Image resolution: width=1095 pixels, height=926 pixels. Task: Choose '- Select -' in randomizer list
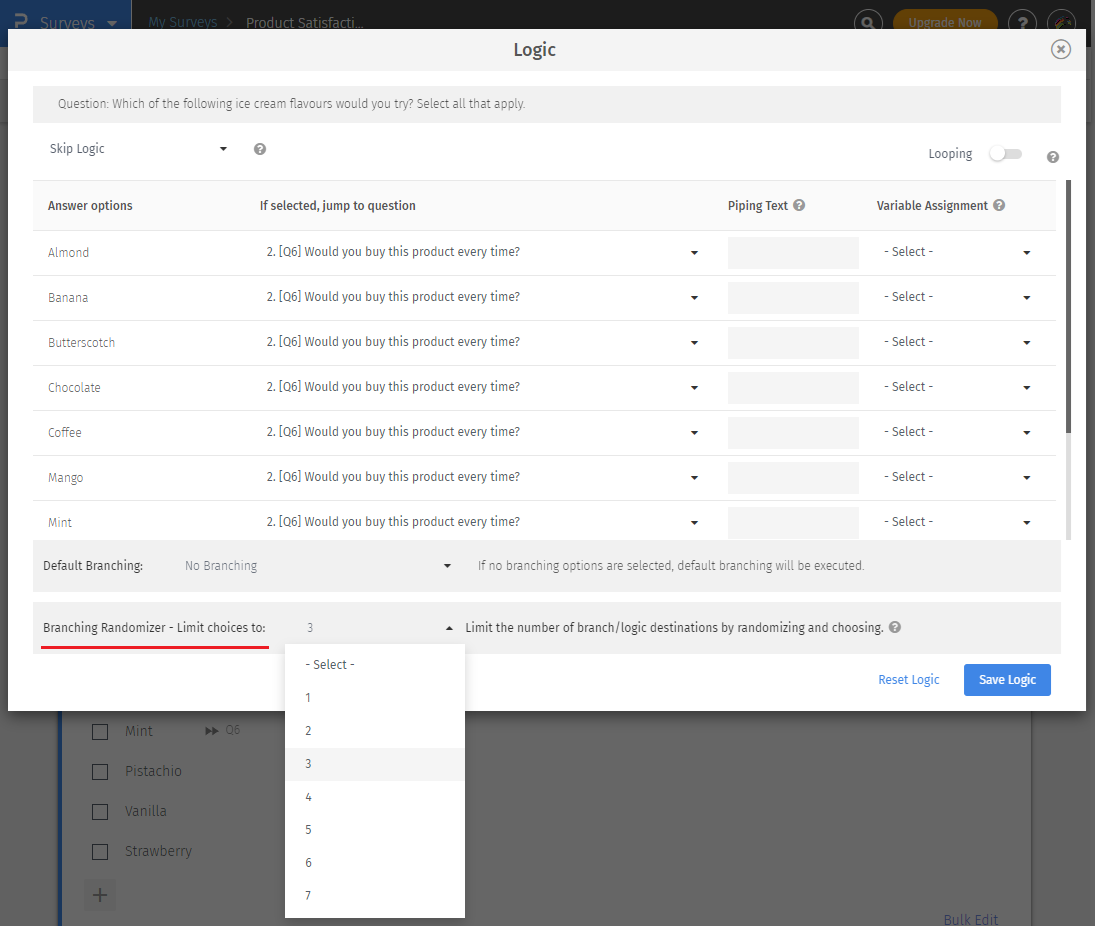pos(375,665)
